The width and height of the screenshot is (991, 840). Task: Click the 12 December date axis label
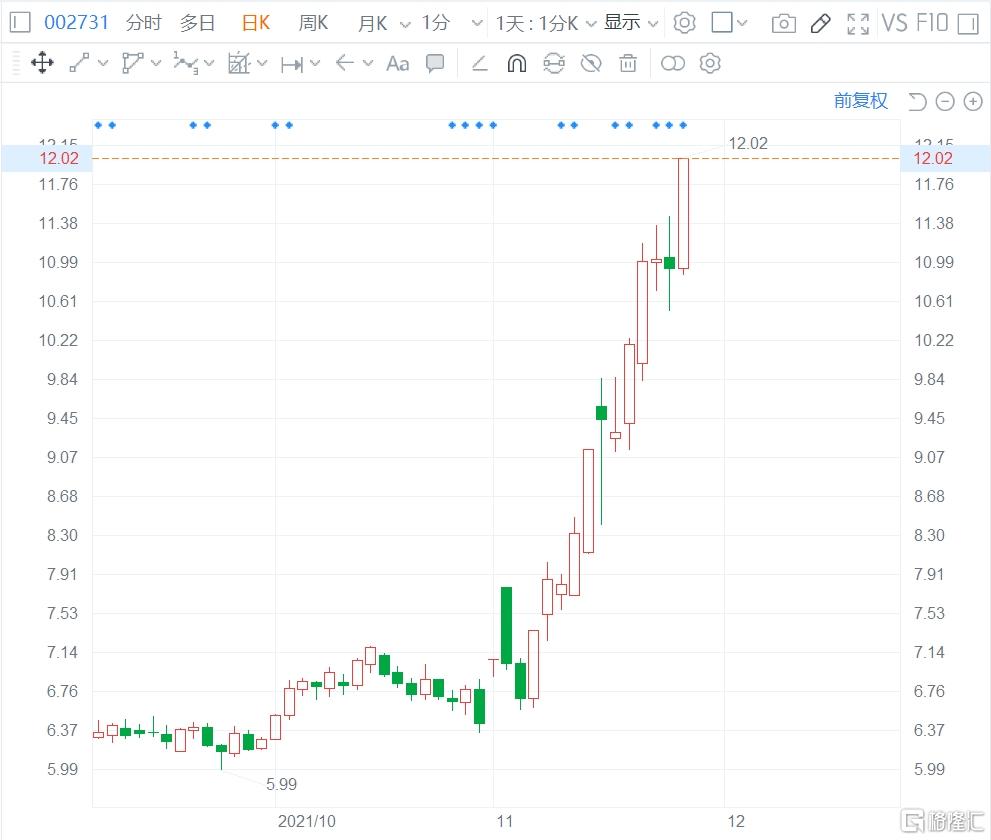pos(736,821)
